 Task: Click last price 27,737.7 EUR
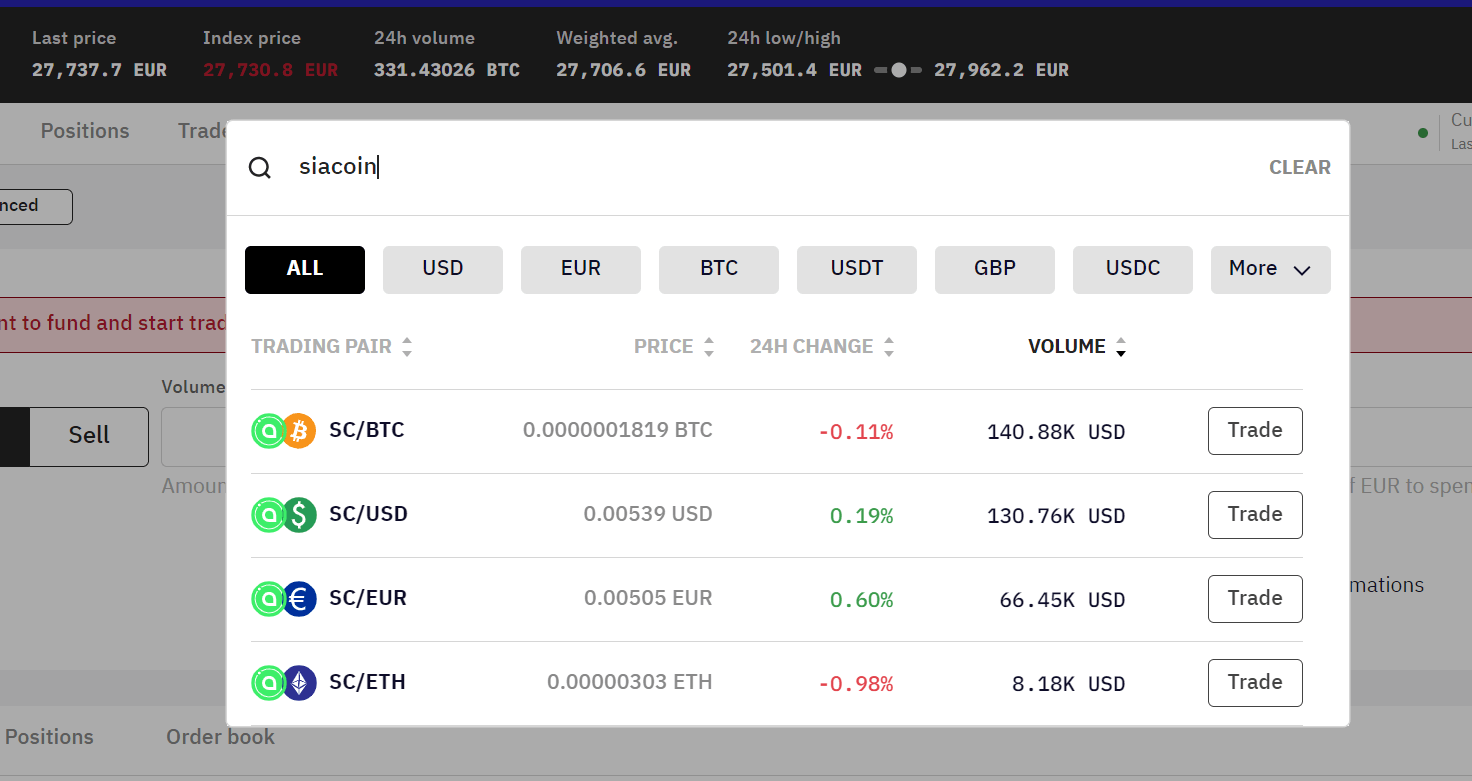(99, 71)
